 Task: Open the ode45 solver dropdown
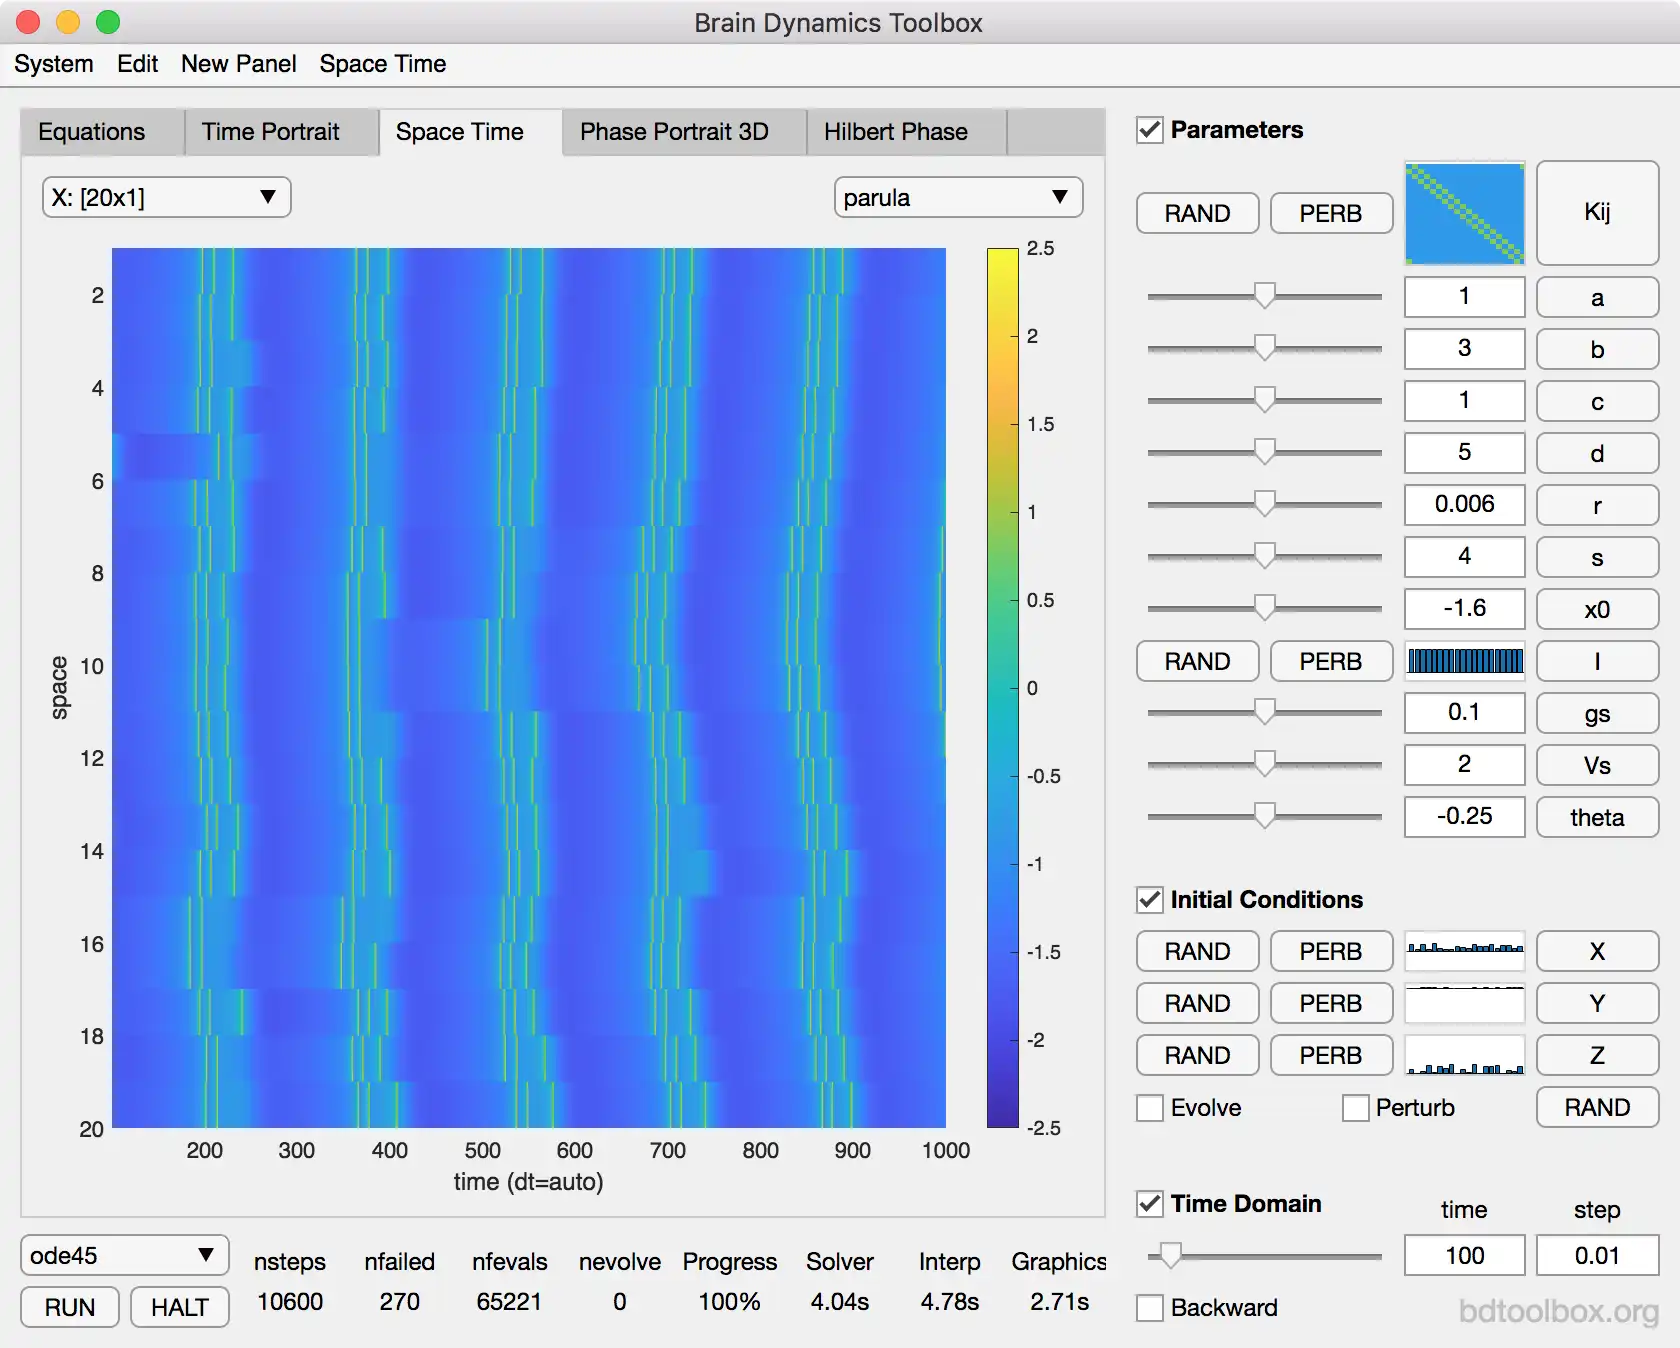coord(124,1255)
